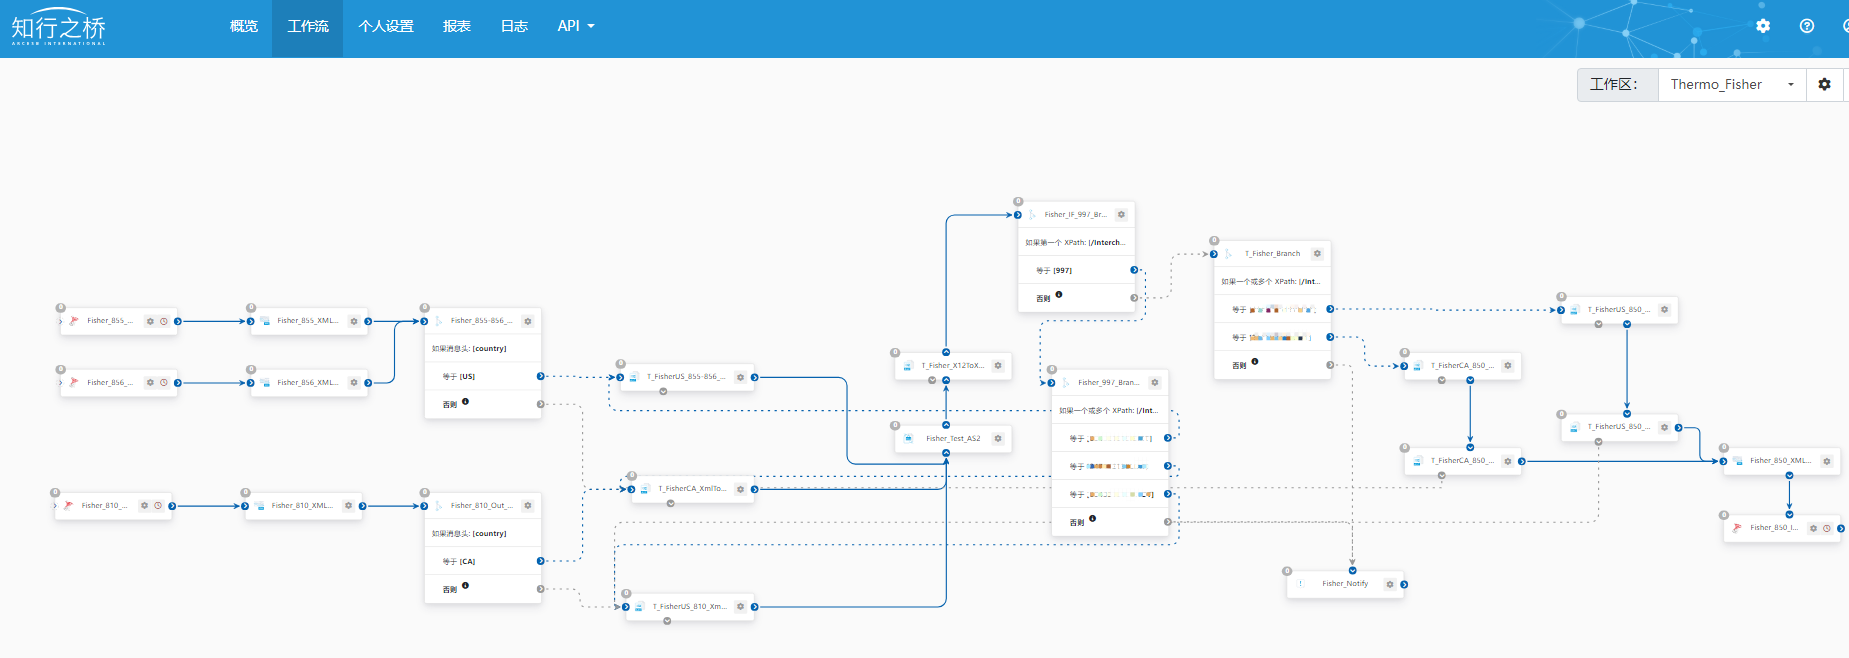
Task: Click the workspace settings gear button
Action: 1824,84
